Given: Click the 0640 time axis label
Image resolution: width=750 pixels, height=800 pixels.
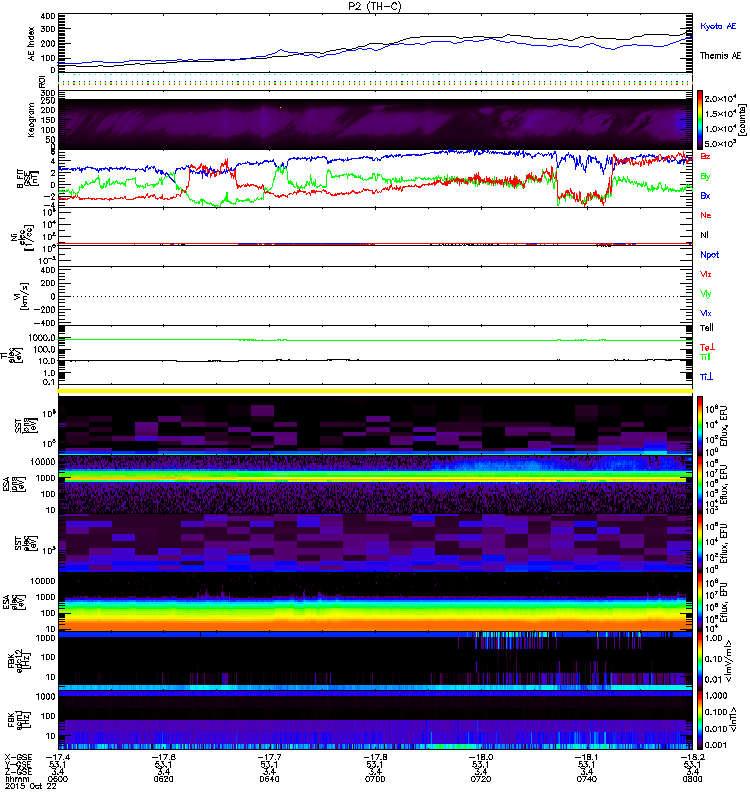Looking at the screenshot, I should click(x=269, y=779).
